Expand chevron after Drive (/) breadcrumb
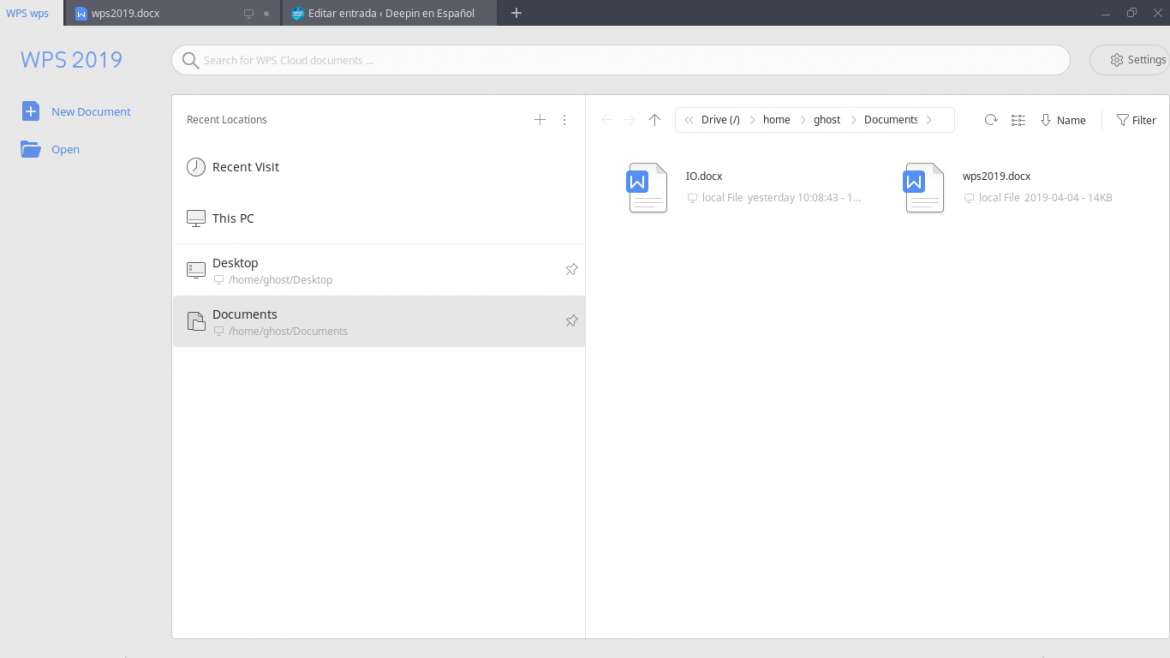 click(752, 119)
